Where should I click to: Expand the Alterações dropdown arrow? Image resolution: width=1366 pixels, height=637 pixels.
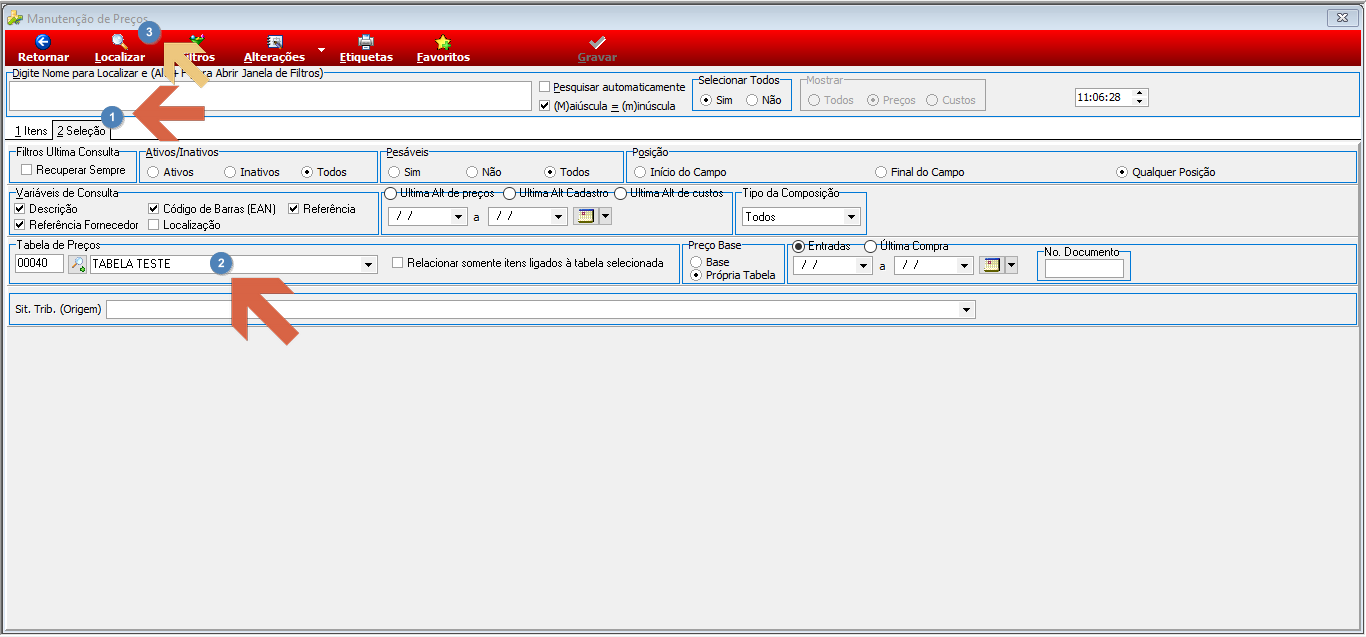(321, 49)
